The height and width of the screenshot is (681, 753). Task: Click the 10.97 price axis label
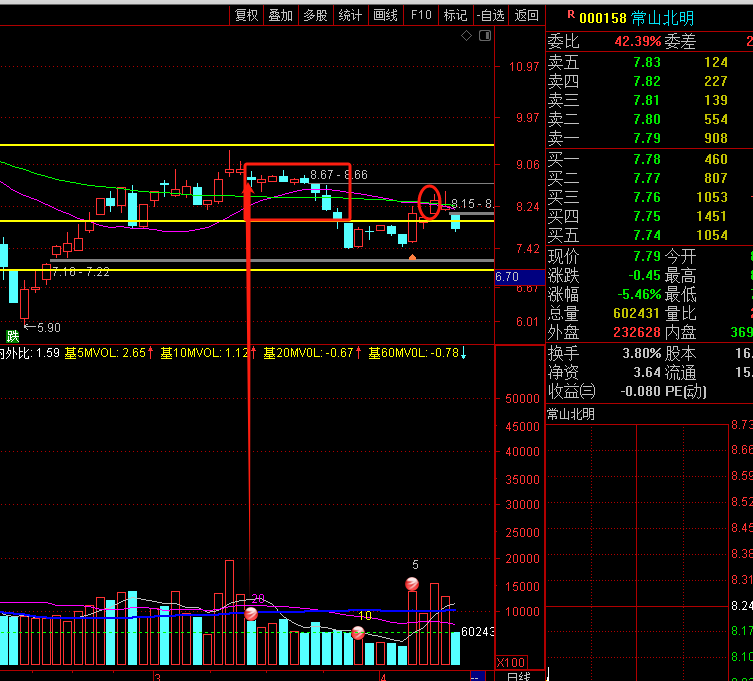click(x=524, y=67)
